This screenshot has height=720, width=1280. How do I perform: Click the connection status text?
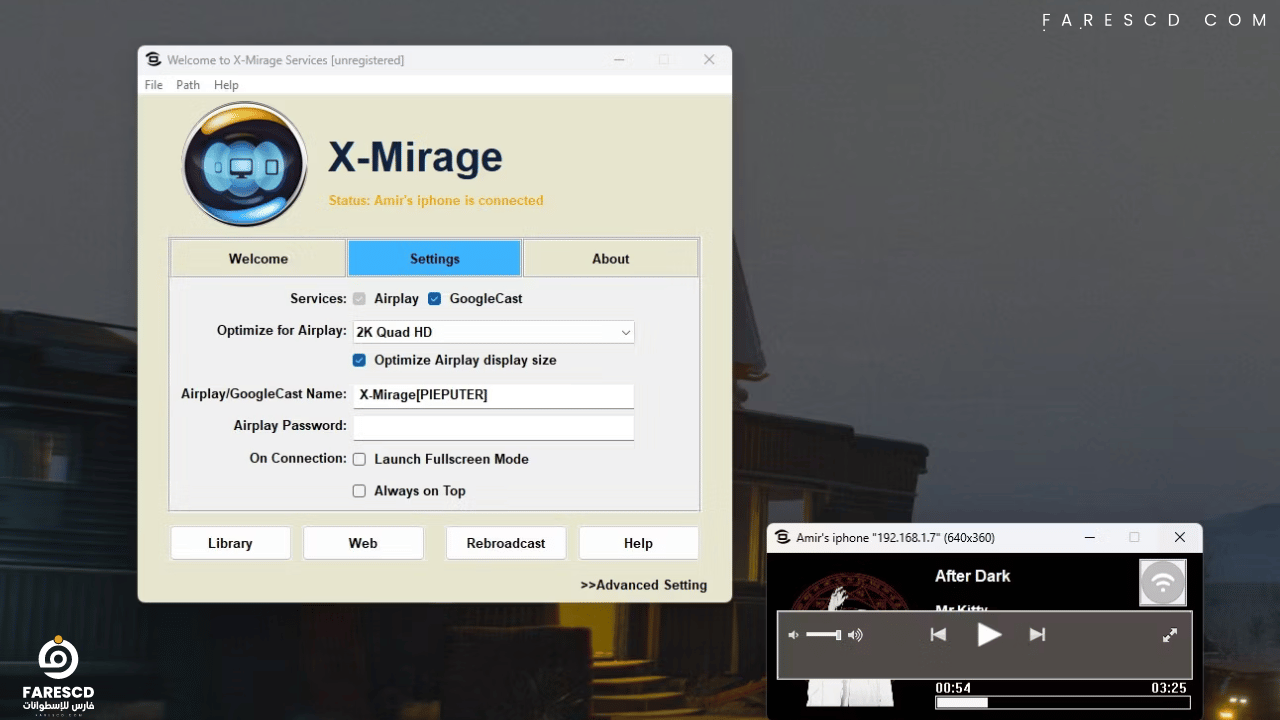436,200
